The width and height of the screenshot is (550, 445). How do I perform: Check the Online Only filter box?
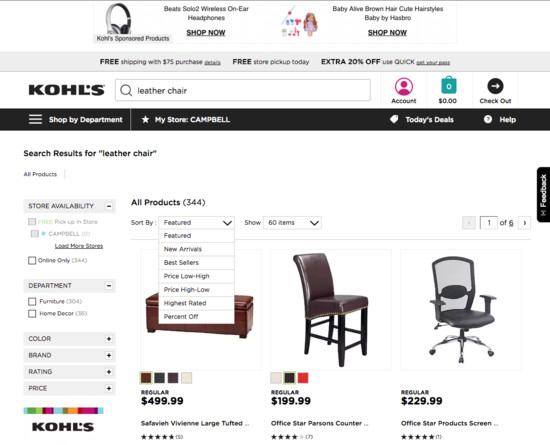[x=32, y=261]
